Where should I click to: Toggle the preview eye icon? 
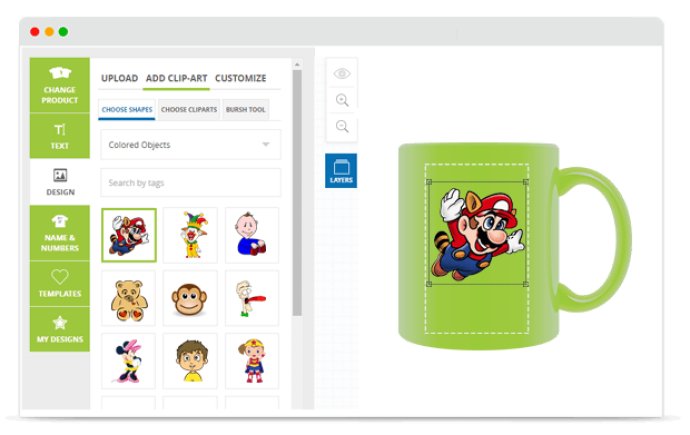tap(342, 73)
